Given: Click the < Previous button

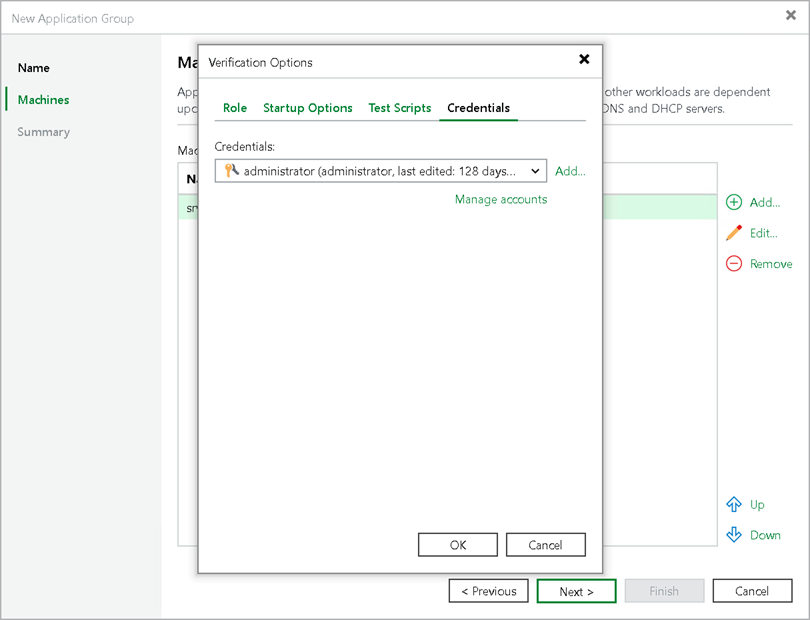Looking at the screenshot, I should tap(489, 591).
